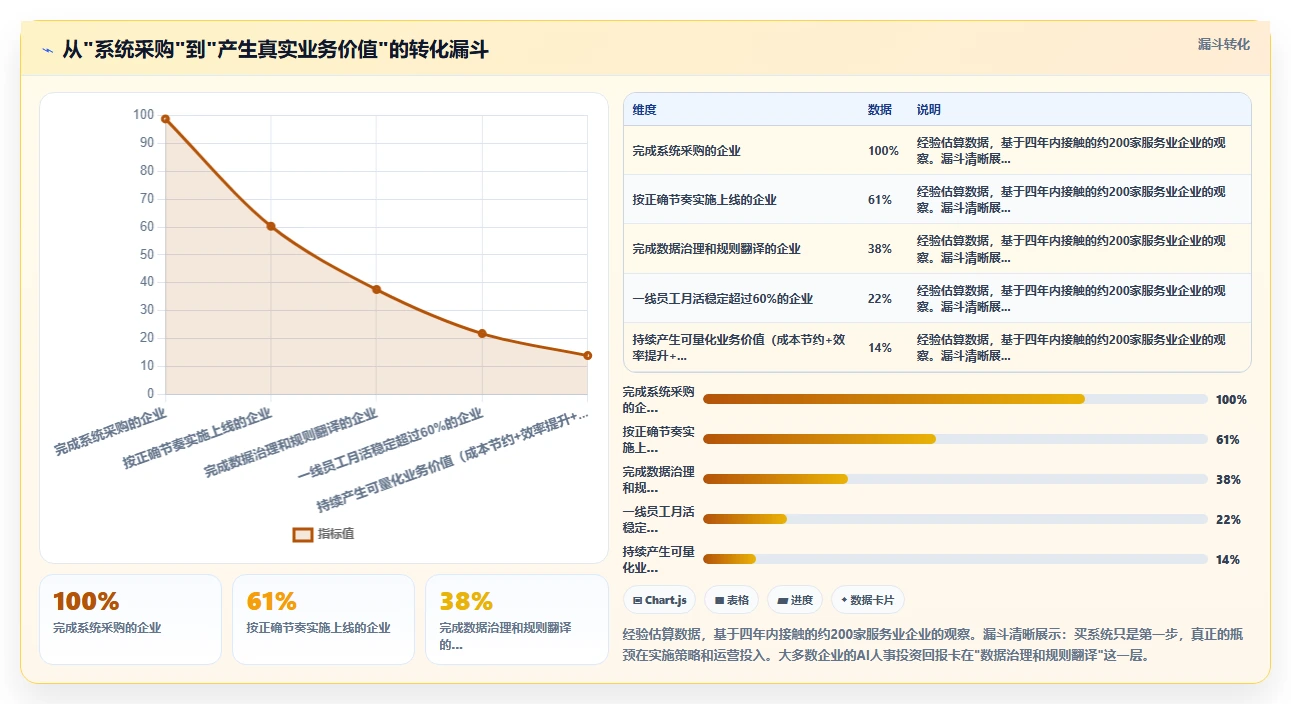The width and height of the screenshot is (1291, 704).
Task: Click the 维度 column header
Action: (x=644, y=110)
